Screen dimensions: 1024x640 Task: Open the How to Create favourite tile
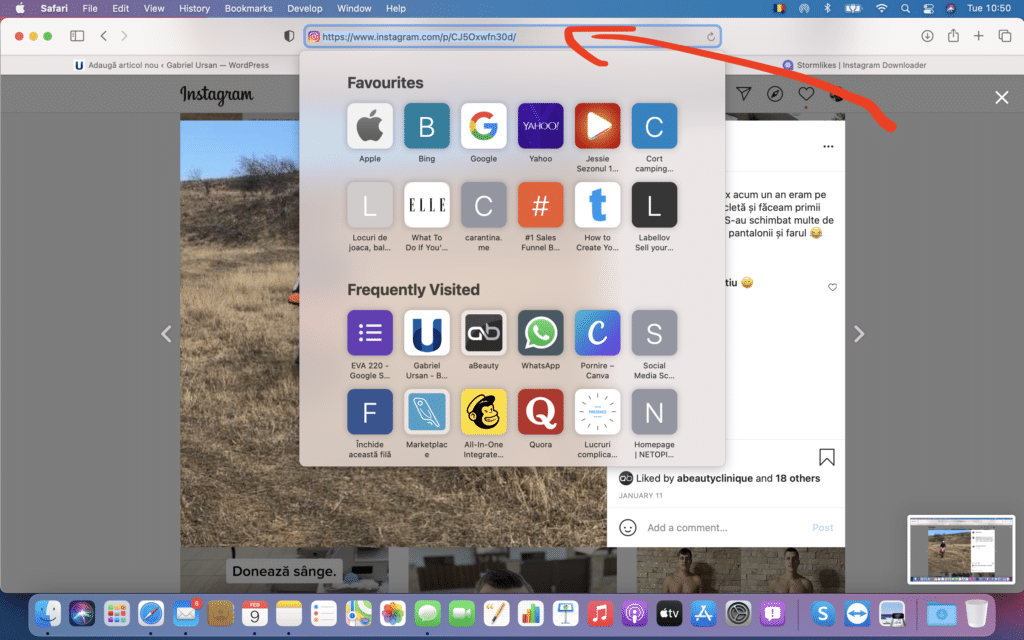(x=597, y=205)
